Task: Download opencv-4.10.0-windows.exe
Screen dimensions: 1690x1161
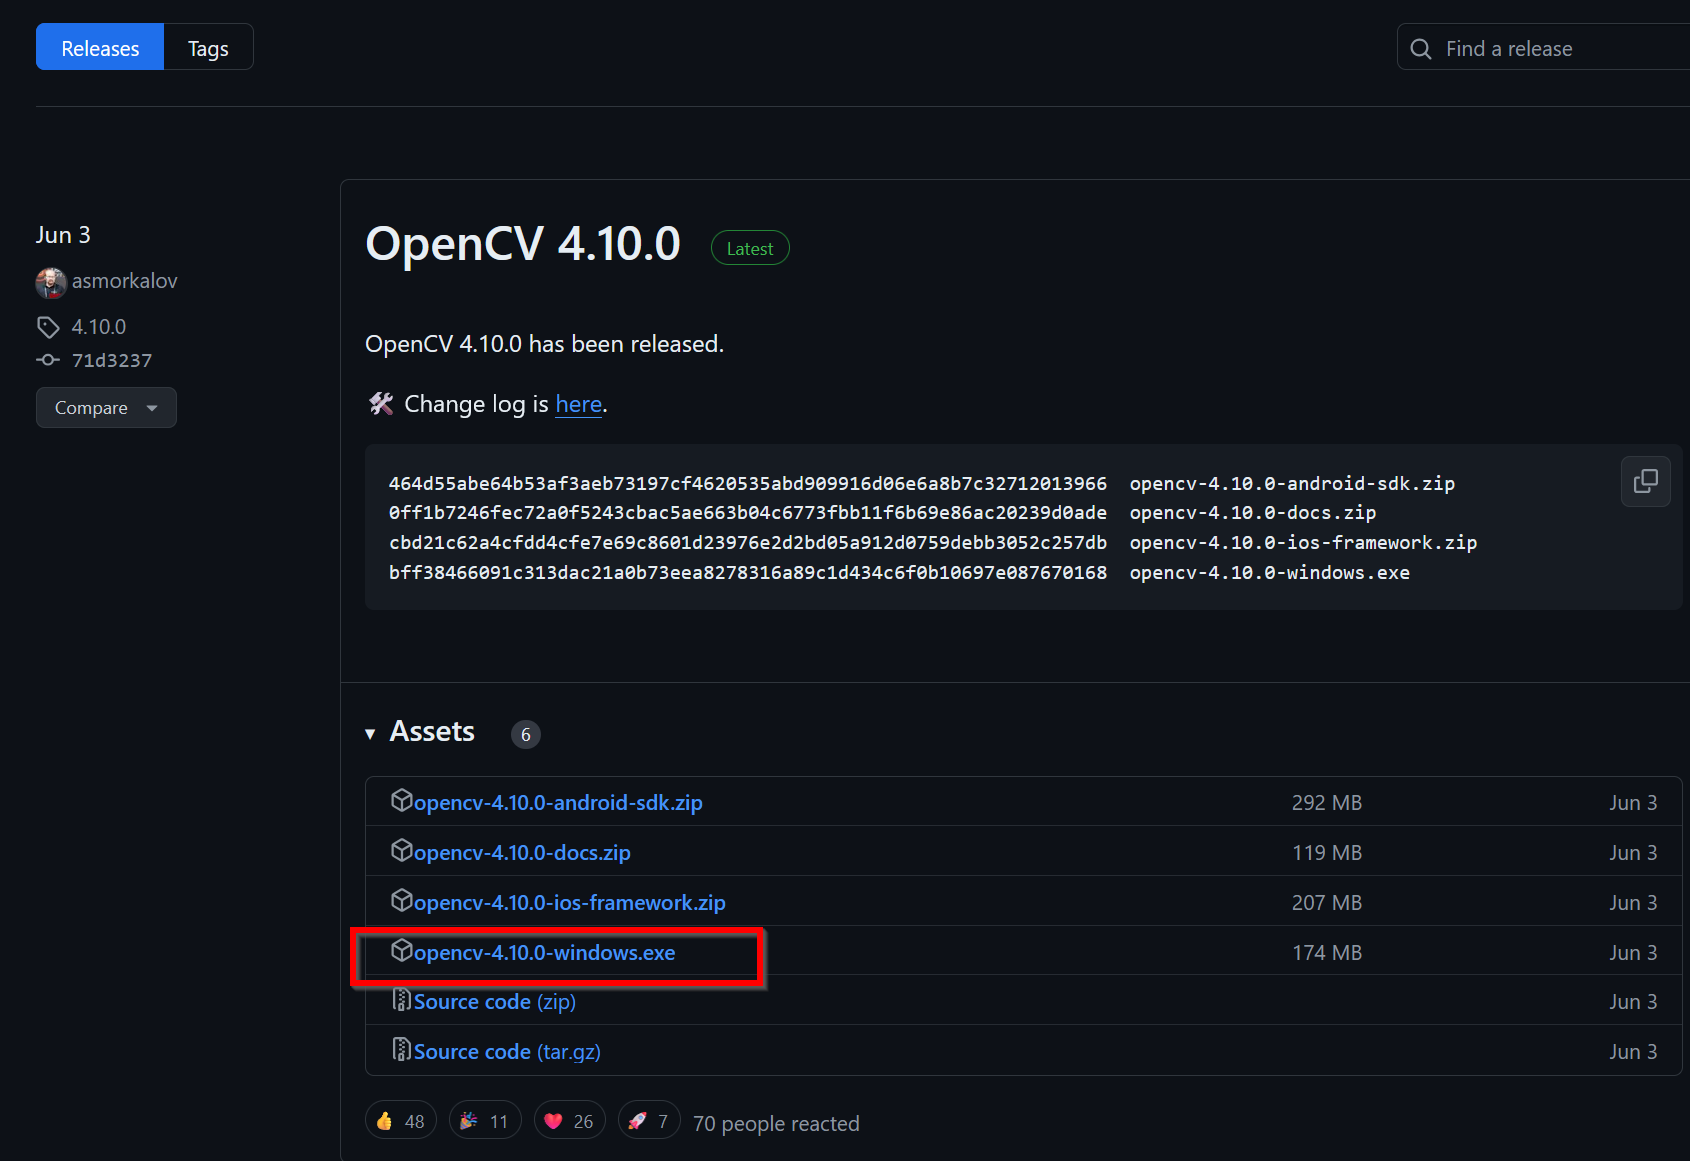Action: click(x=544, y=952)
